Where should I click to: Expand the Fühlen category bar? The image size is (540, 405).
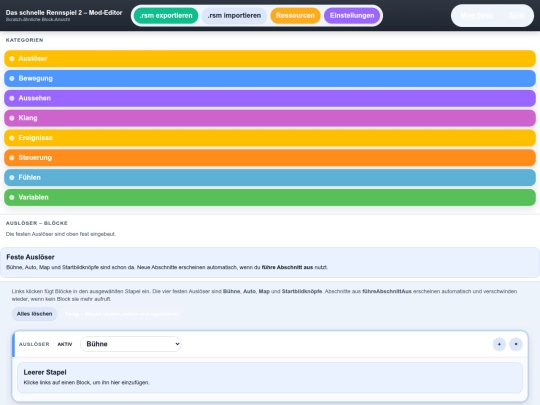point(270,177)
